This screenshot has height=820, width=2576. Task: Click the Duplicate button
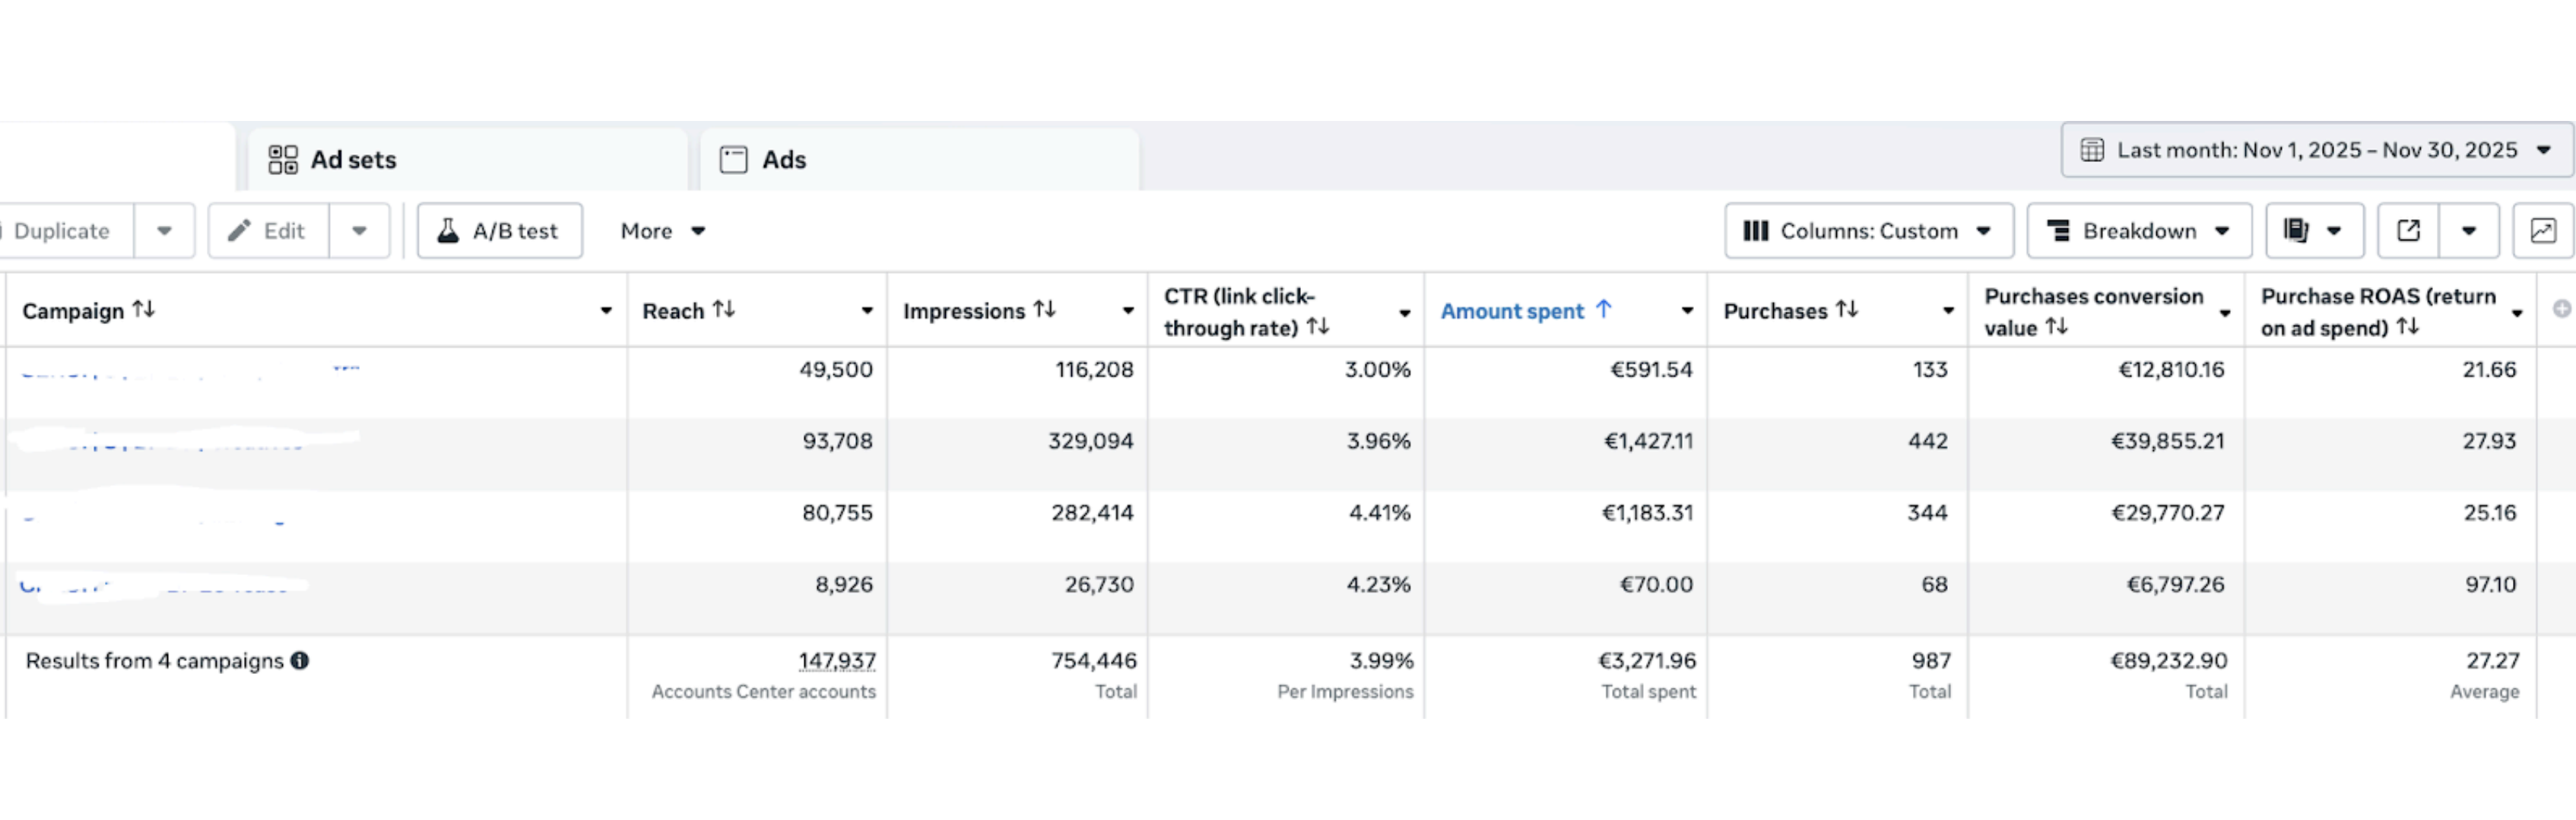62,230
